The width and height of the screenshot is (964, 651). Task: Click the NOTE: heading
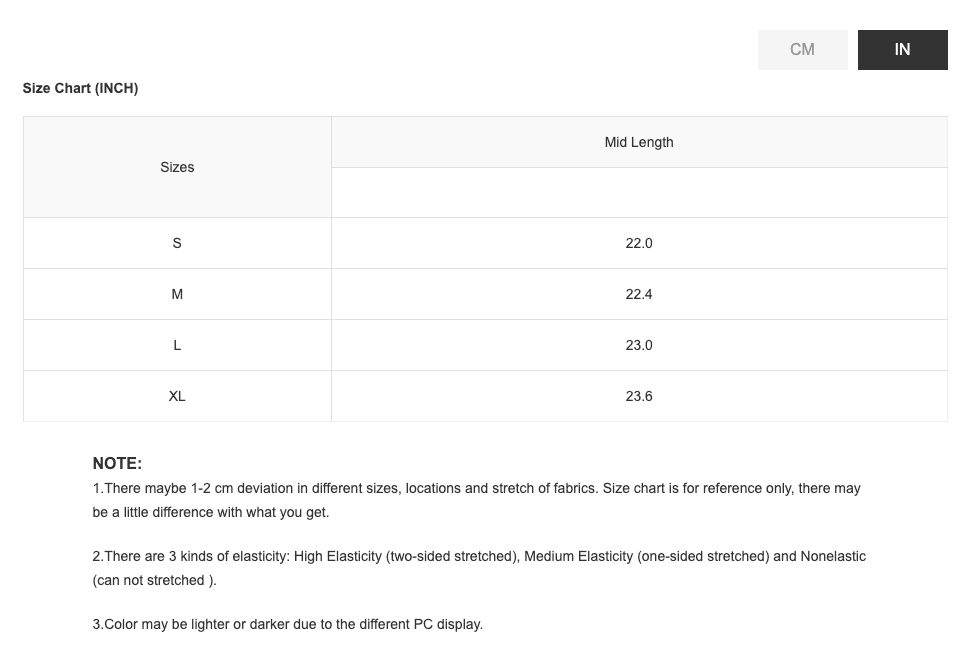point(117,463)
